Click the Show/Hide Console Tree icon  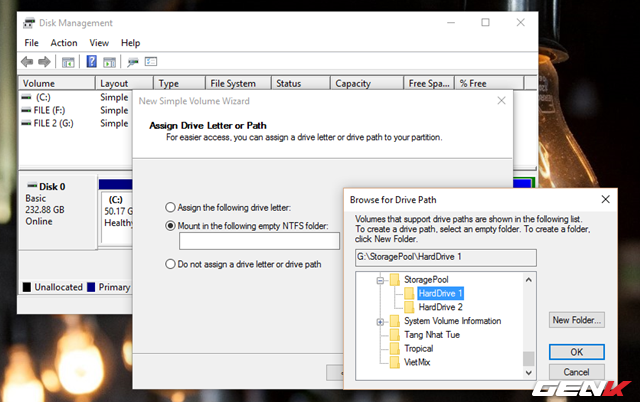tap(68, 62)
